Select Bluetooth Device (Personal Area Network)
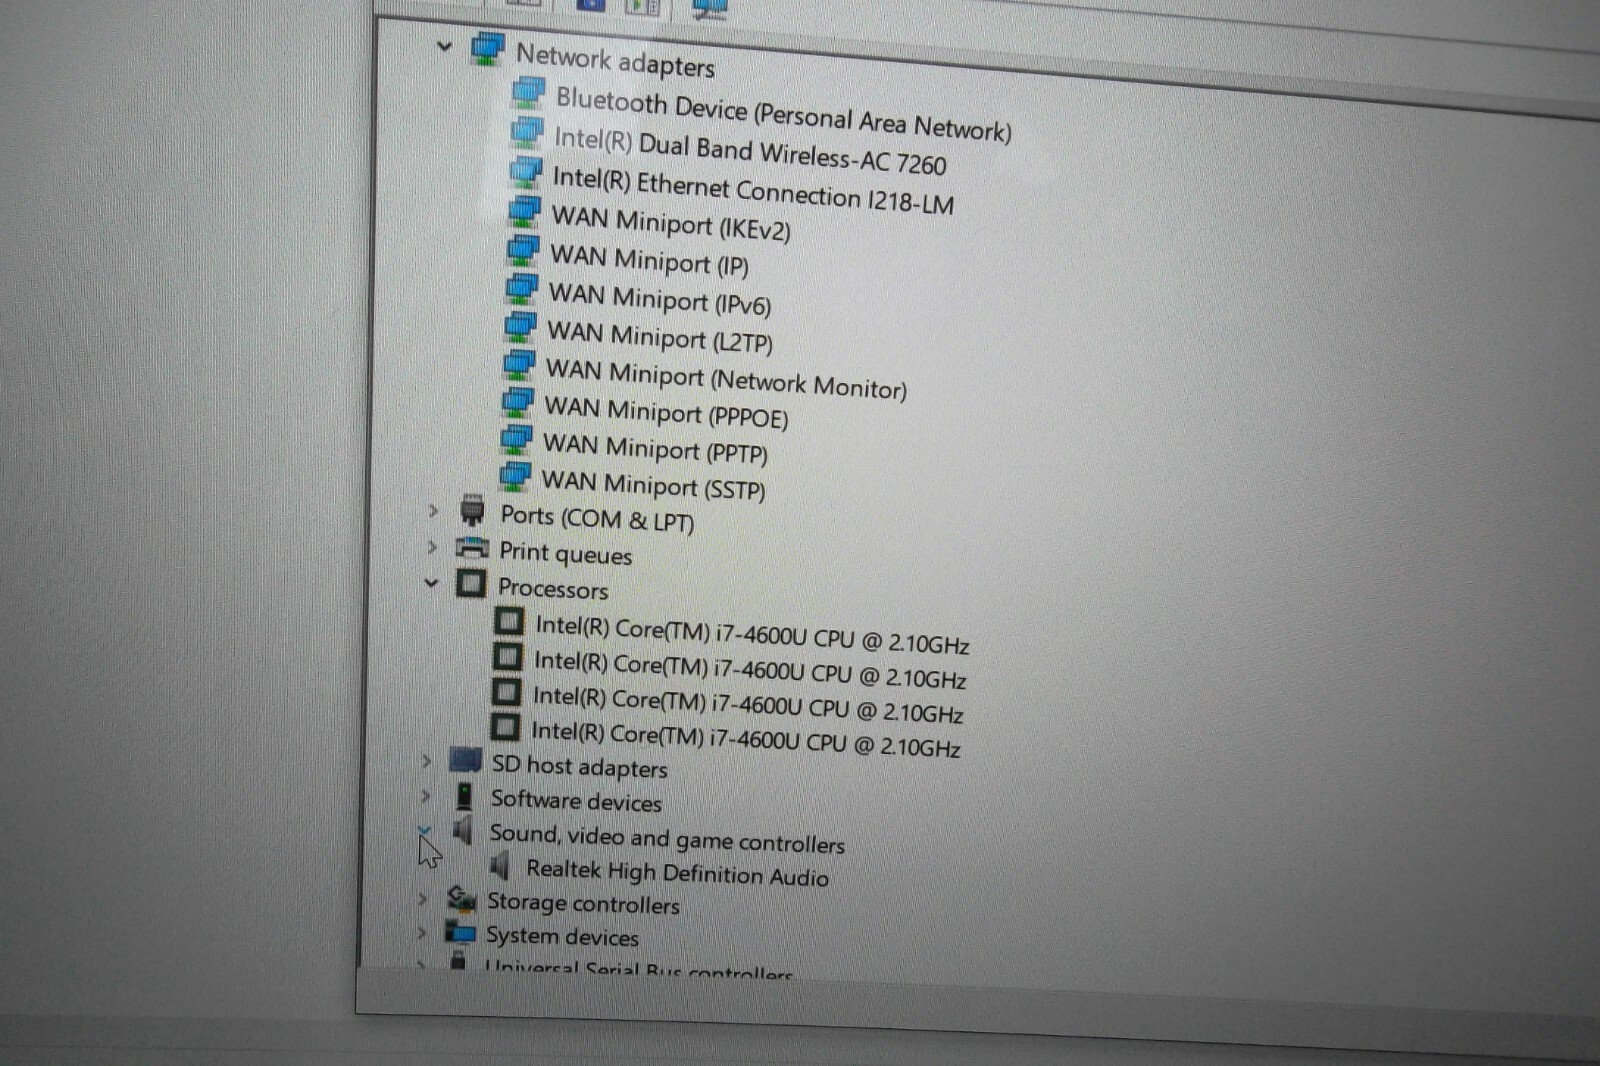Image resolution: width=1600 pixels, height=1066 pixels. click(783, 114)
